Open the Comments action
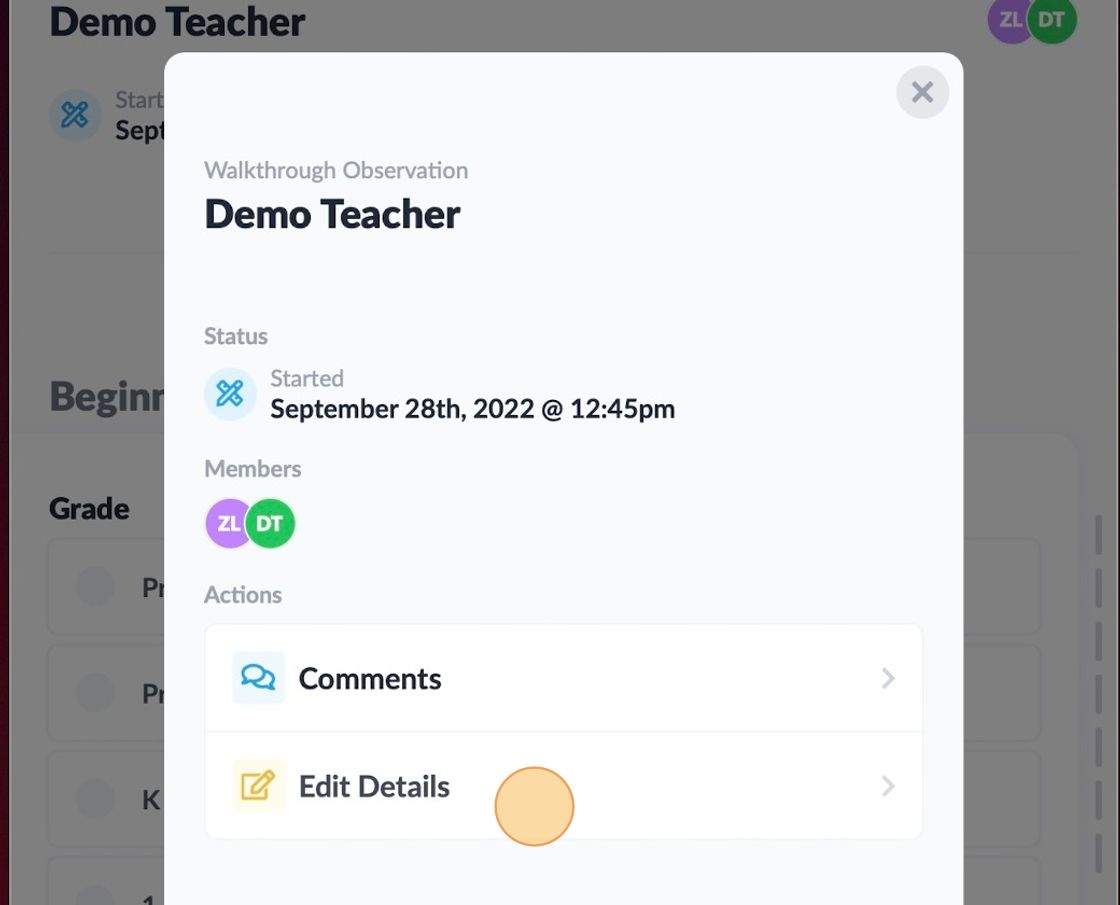Screen dimensions: 1120x905 [x=370, y=679]
